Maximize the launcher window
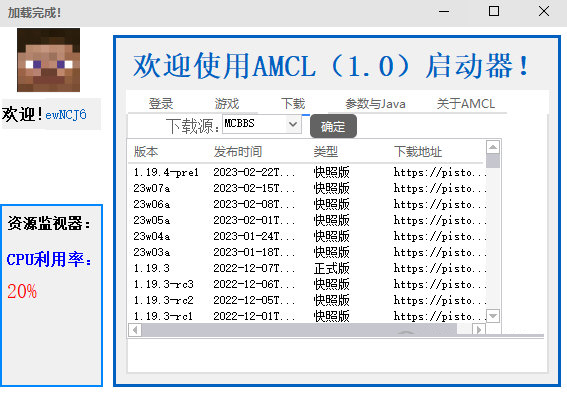 (494, 11)
